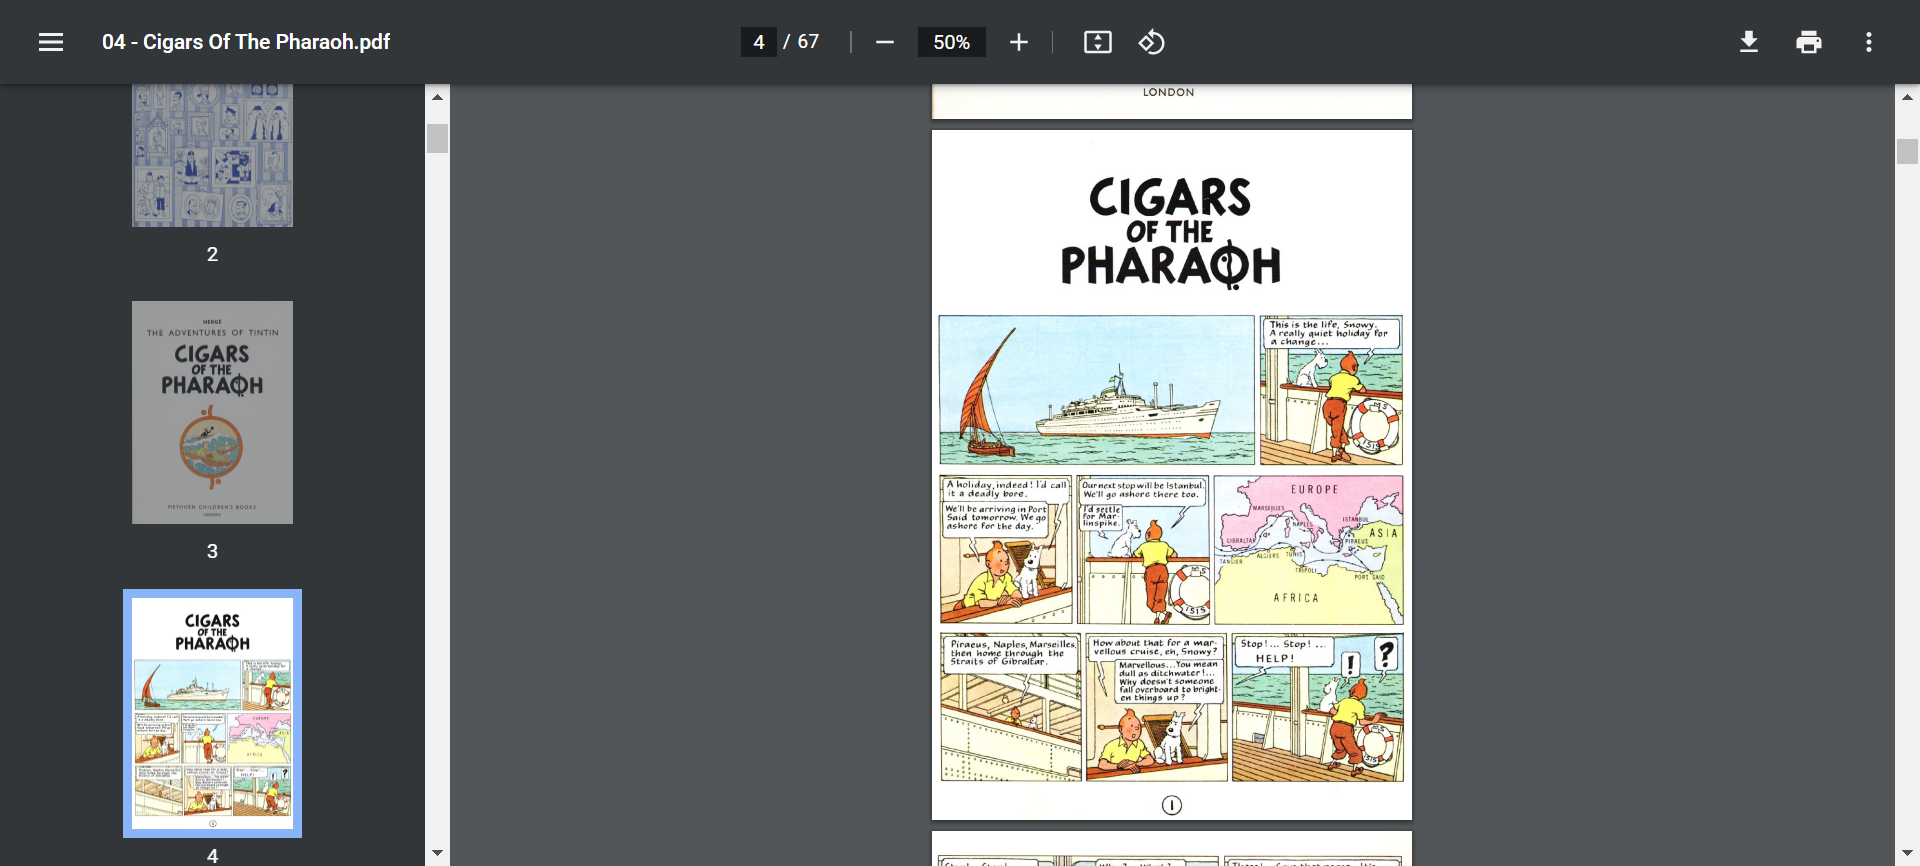Zoom in with the plus icon
This screenshot has height=866, width=1920.
1018,42
